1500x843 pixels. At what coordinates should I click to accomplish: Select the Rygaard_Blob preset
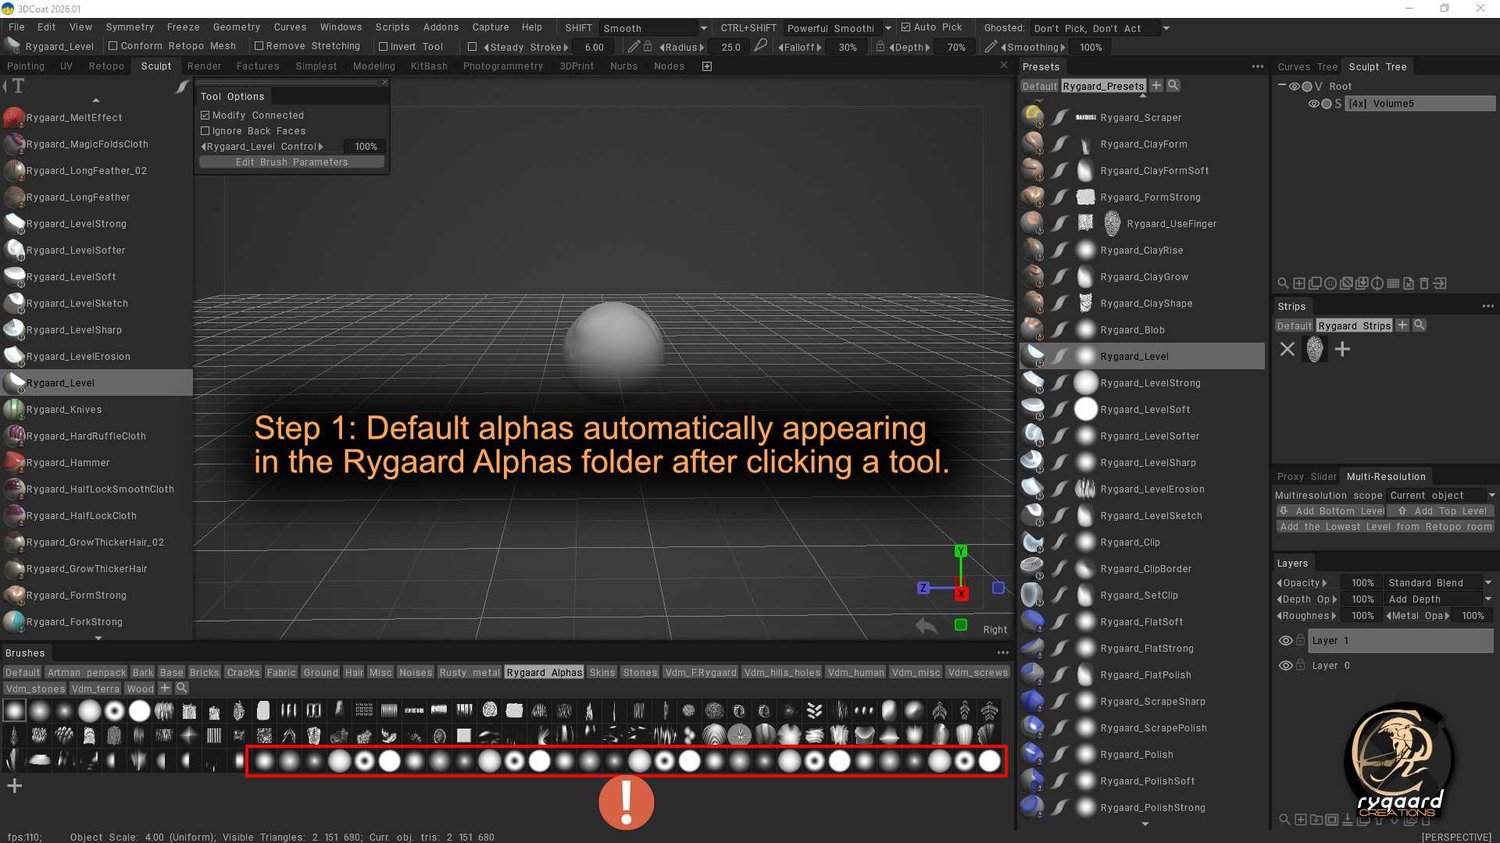pyautogui.click(x=1140, y=330)
